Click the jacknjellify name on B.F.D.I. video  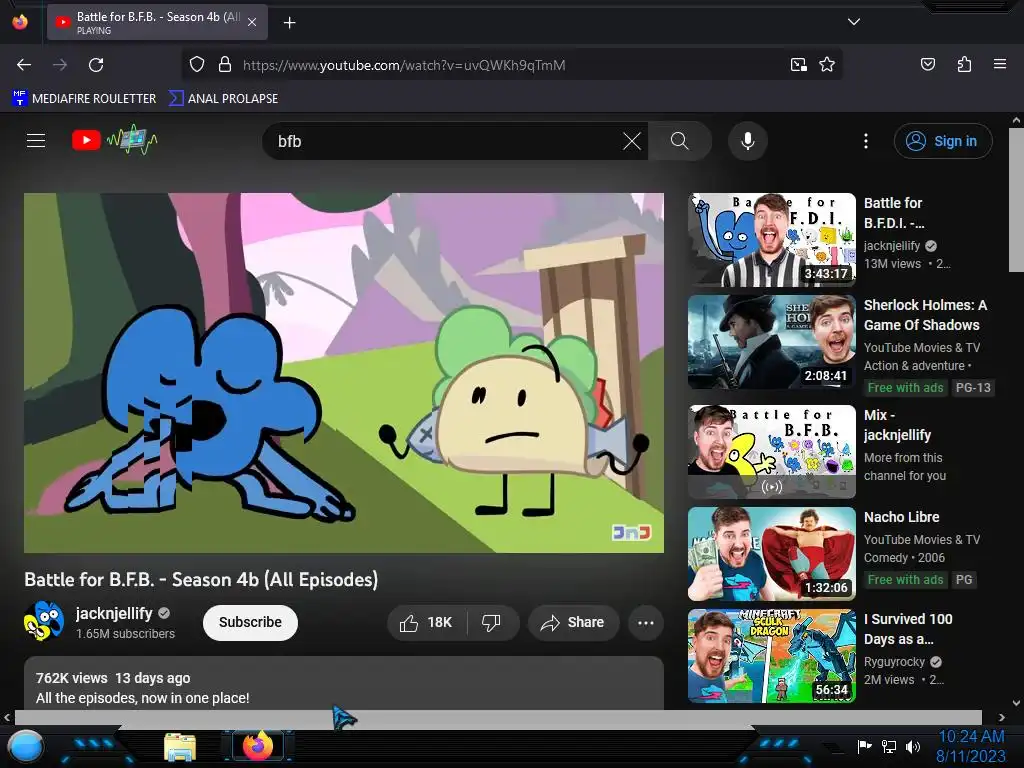891,246
